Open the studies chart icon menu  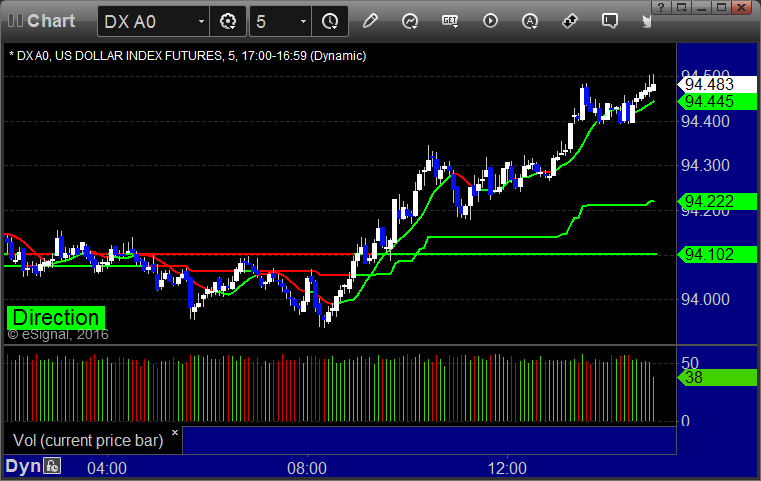[x=410, y=21]
